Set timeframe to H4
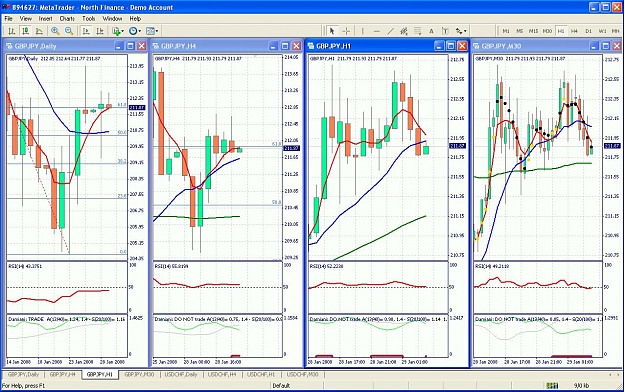 [x=574, y=31]
